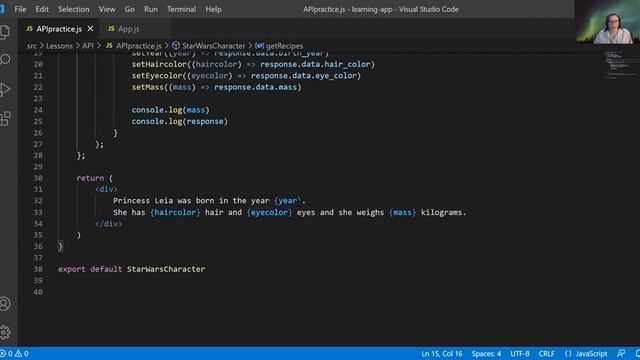
Task: Click the closing </div> tag
Action: pos(109,224)
